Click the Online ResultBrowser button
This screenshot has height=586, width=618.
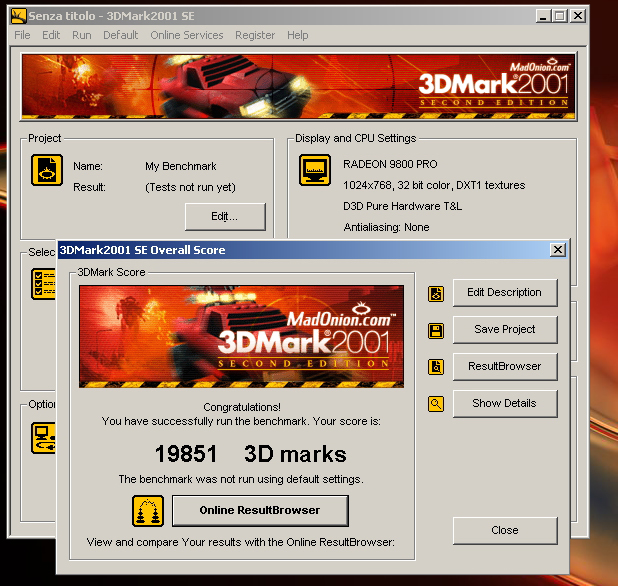(260, 510)
